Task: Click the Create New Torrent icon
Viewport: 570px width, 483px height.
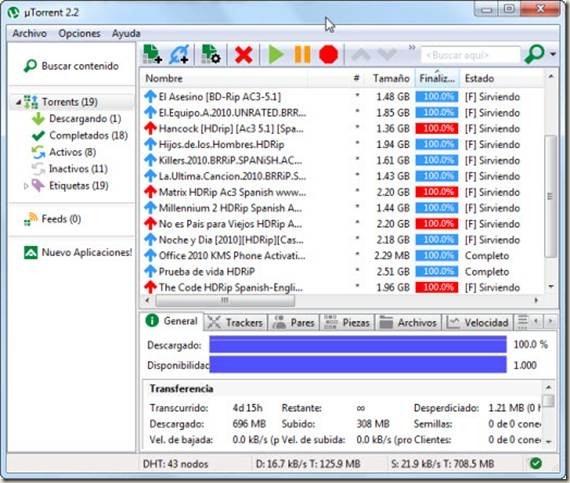Action: tap(211, 55)
